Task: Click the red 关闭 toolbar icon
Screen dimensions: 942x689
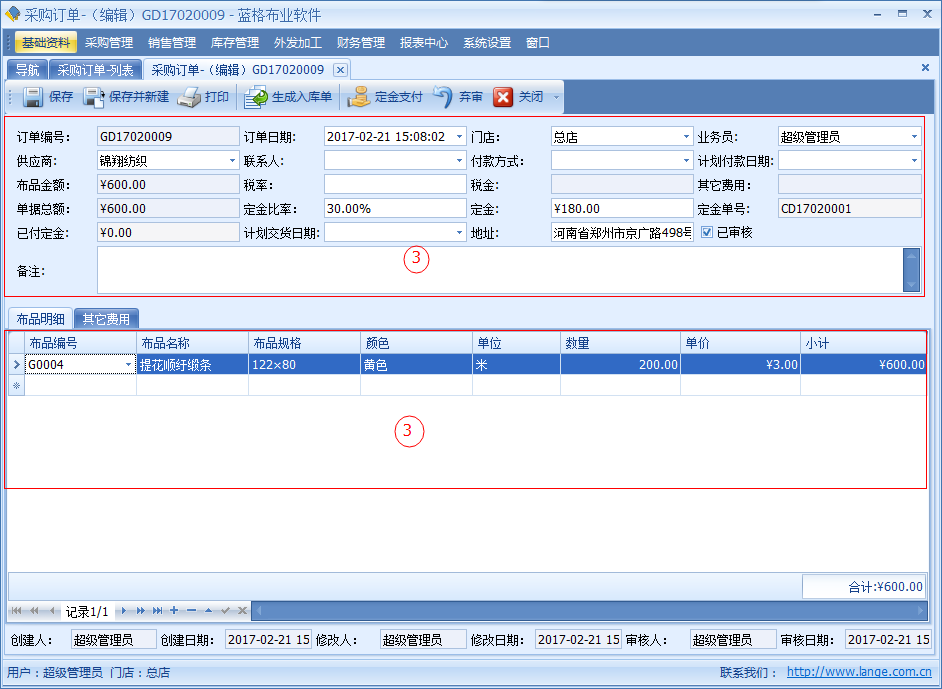Action: coord(503,97)
